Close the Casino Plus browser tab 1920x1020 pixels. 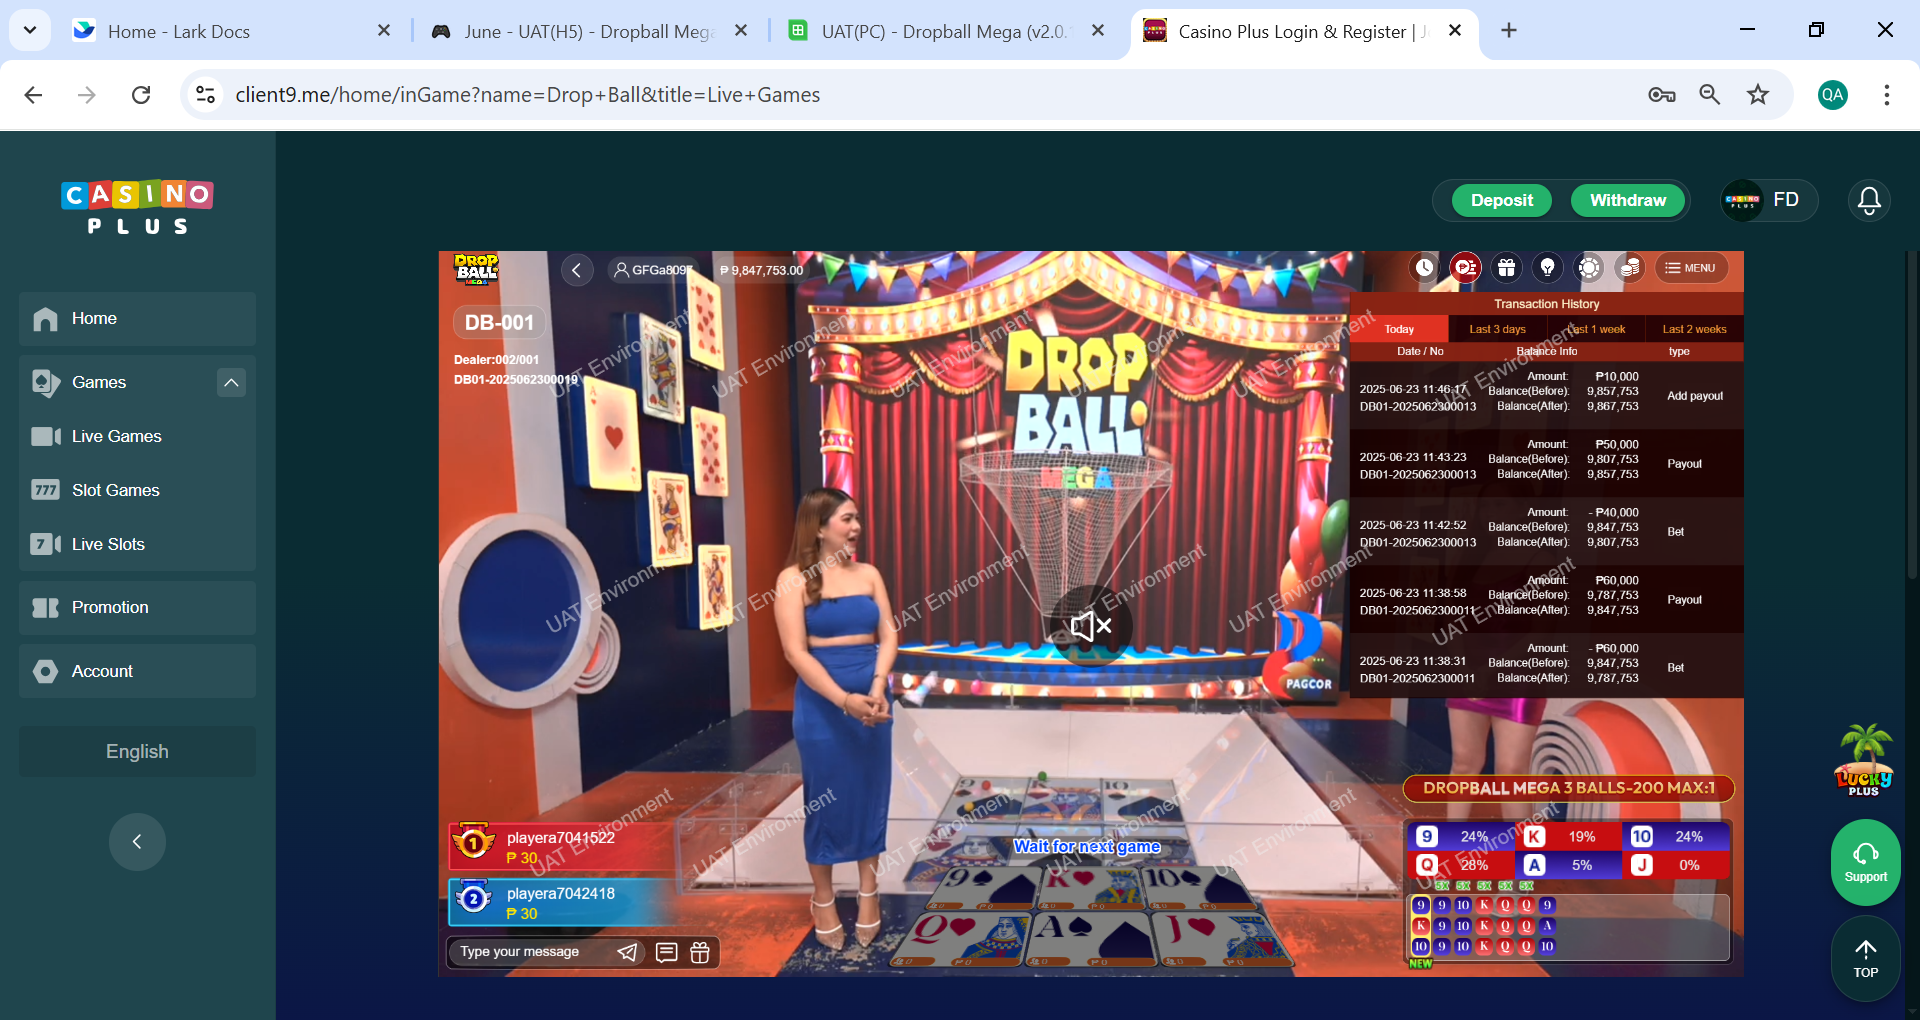click(1455, 31)
